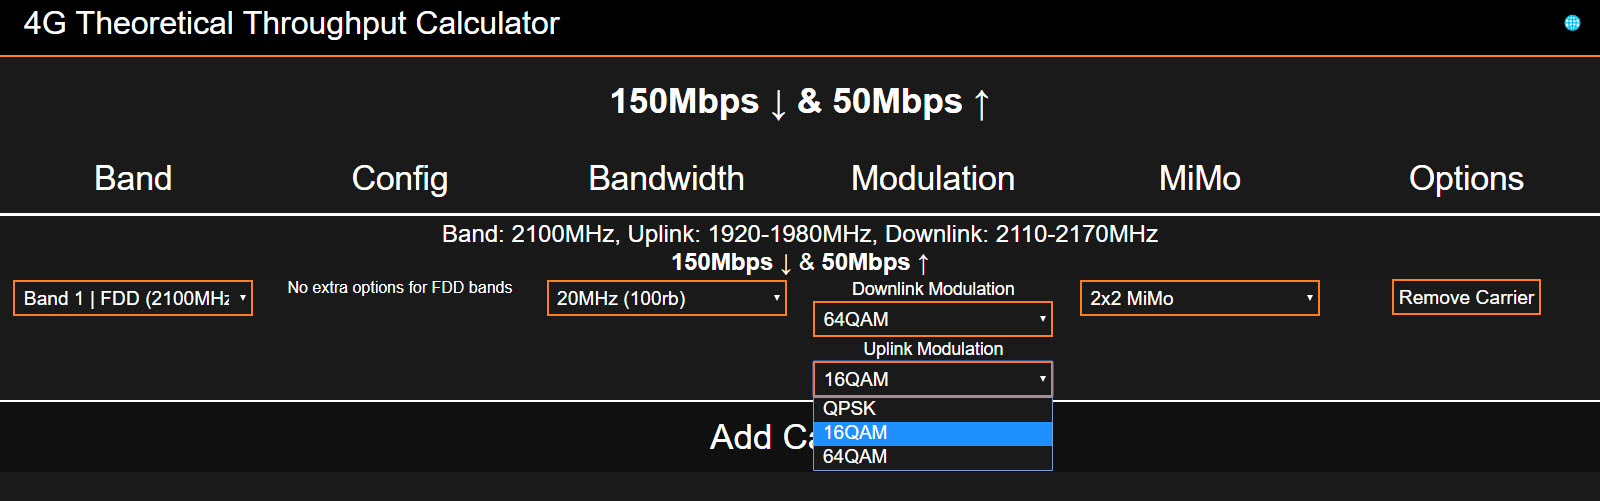Click the Band 2100MHz frequency info line
The height and width of the screenshot is (501, 1600).
(800, 234)
